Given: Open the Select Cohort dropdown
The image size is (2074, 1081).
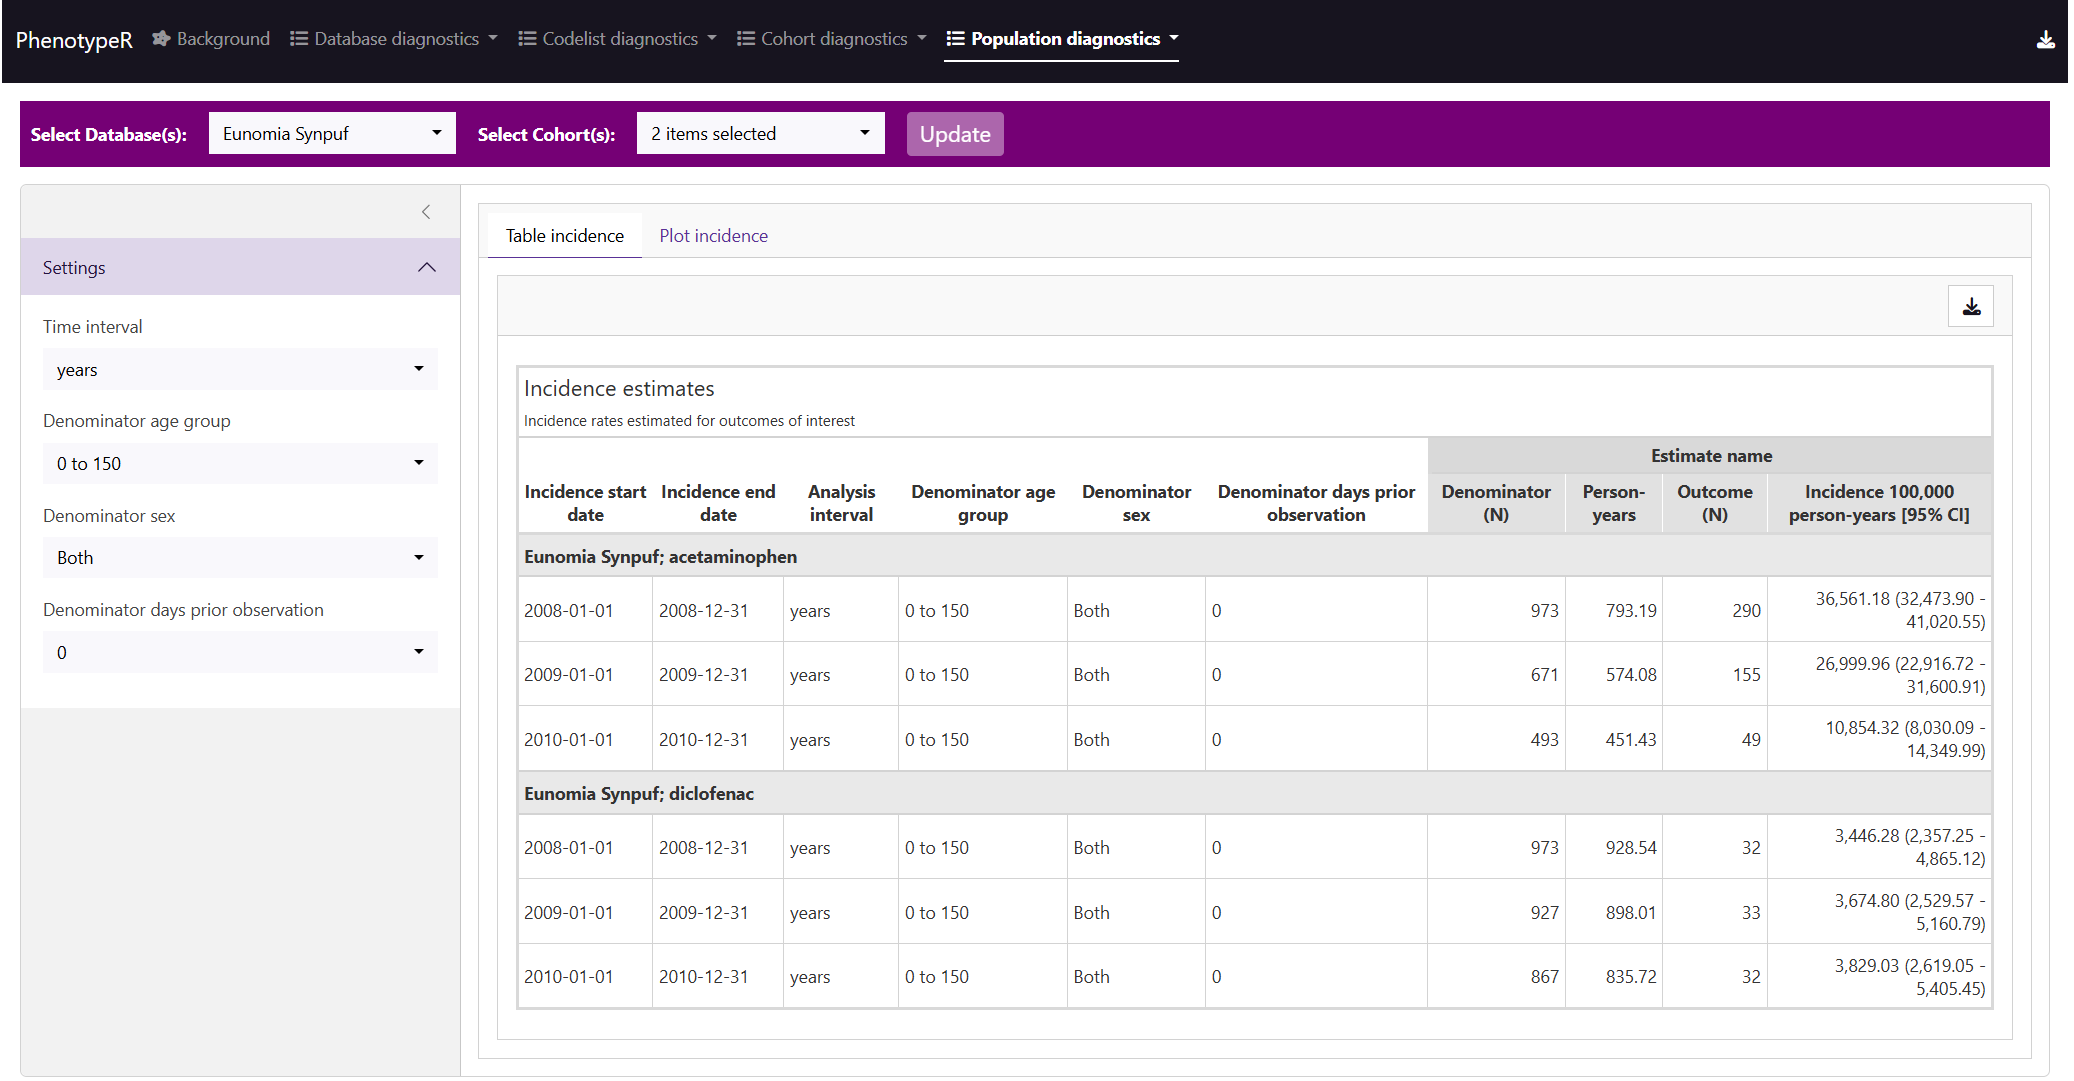Looking at the screenshot, I should pyautogui.click(x=760, y=134).
